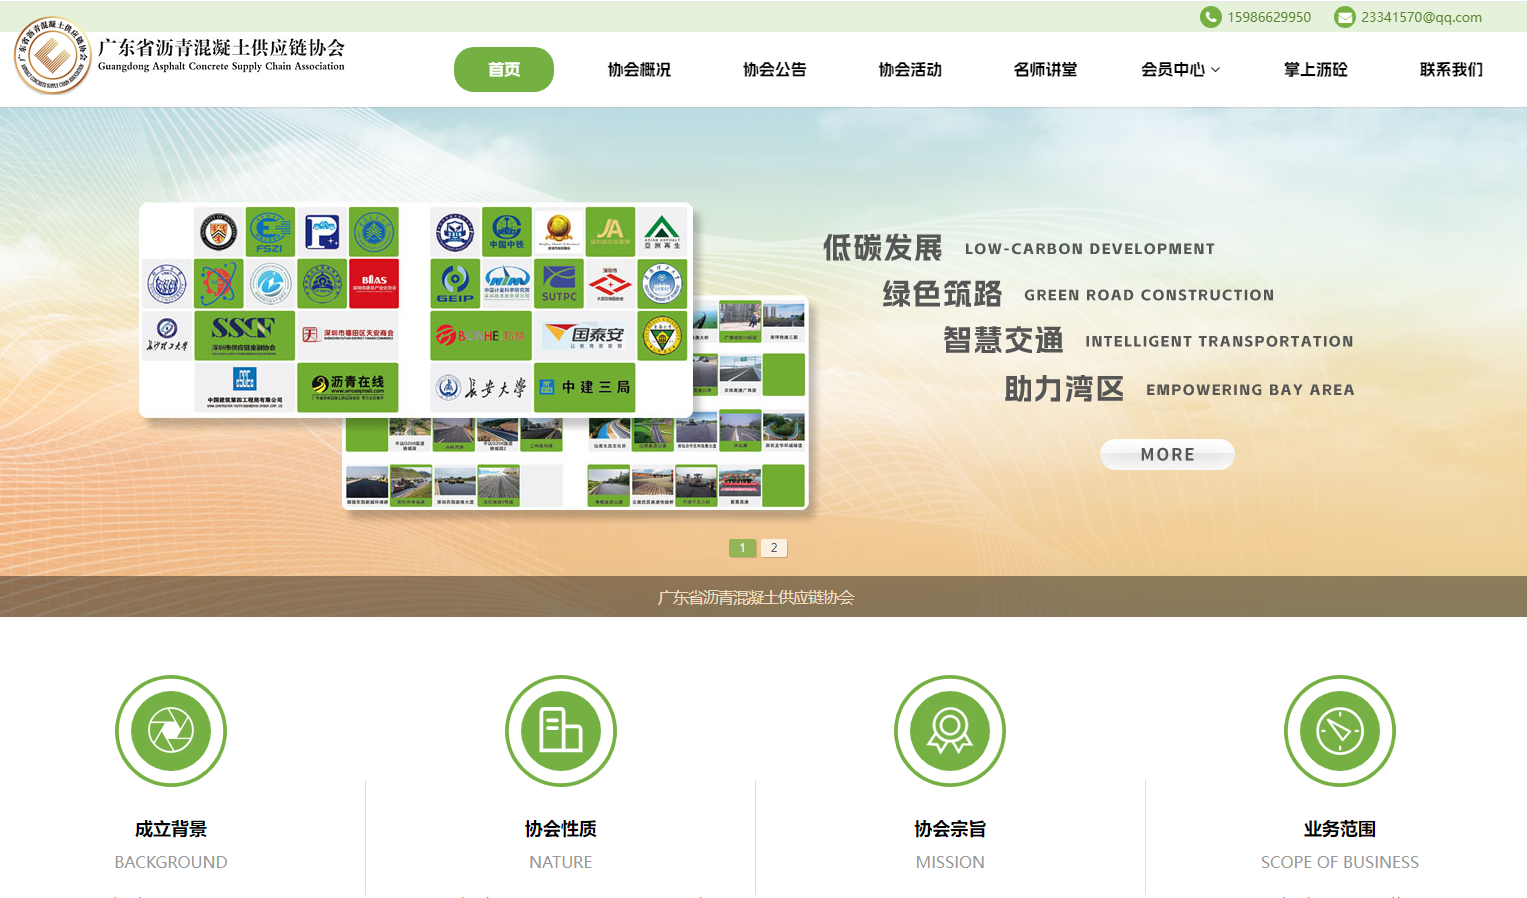The width and height of the screenshot is (1527, 898).
Task: Click the 智慧交通 banner text
Action: pos(1003,340)
